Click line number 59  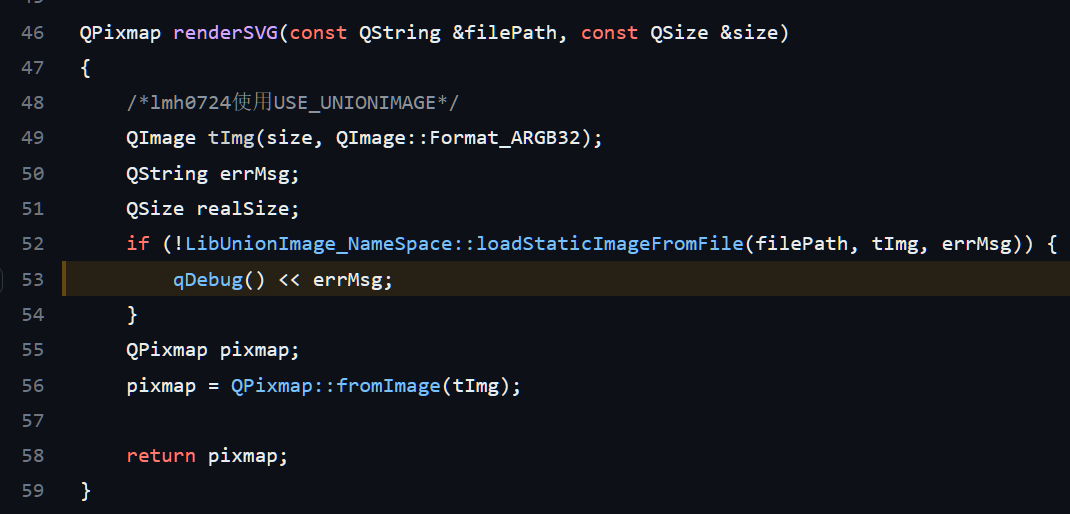pos(32,491)
